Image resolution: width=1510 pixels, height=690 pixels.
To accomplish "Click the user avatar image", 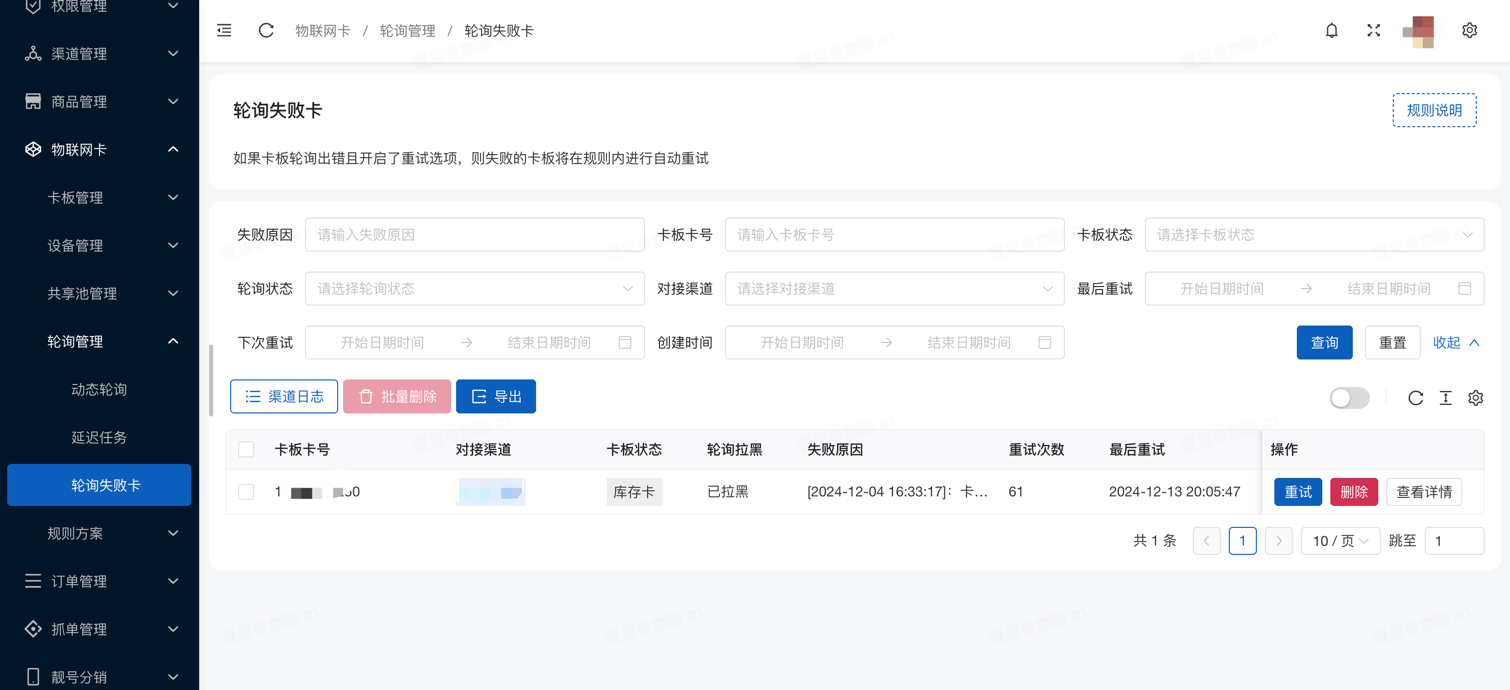I will tap(1418, 31).
